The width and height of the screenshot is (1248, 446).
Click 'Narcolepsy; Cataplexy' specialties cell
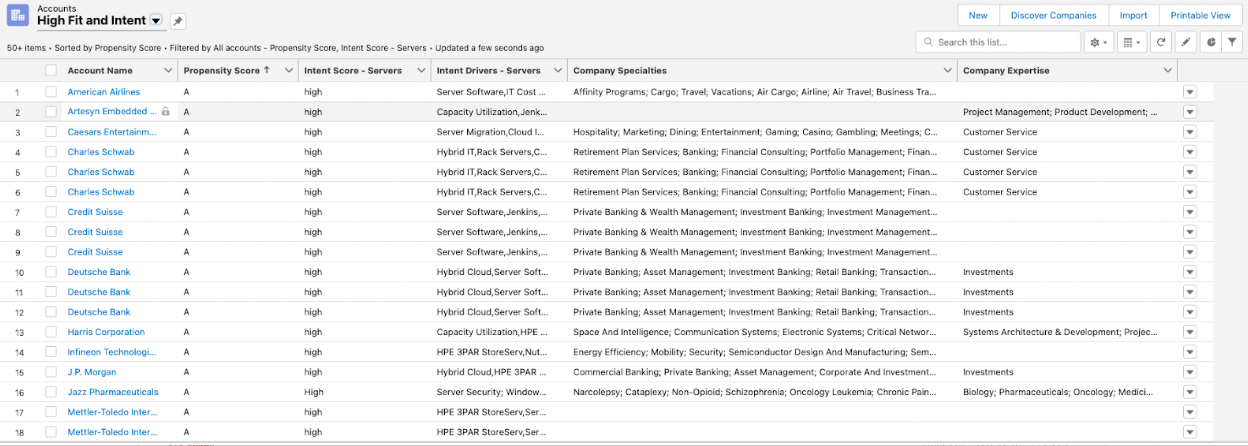click(x=755, y=392)
